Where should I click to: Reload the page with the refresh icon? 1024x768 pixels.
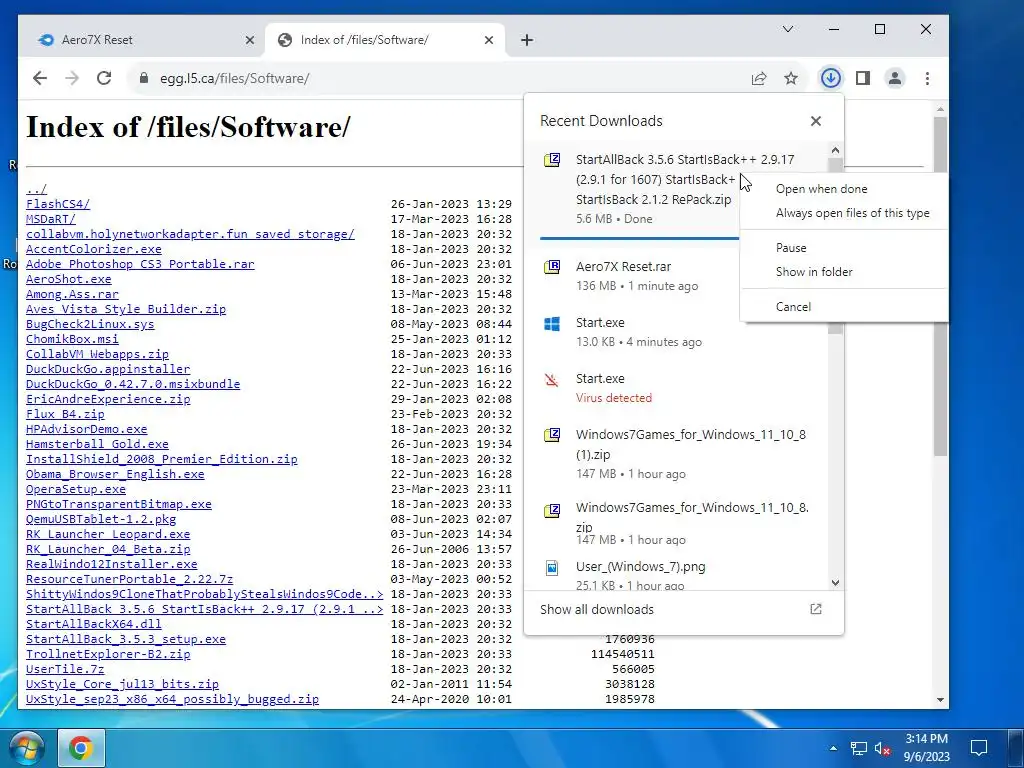(x=104, y=78)
